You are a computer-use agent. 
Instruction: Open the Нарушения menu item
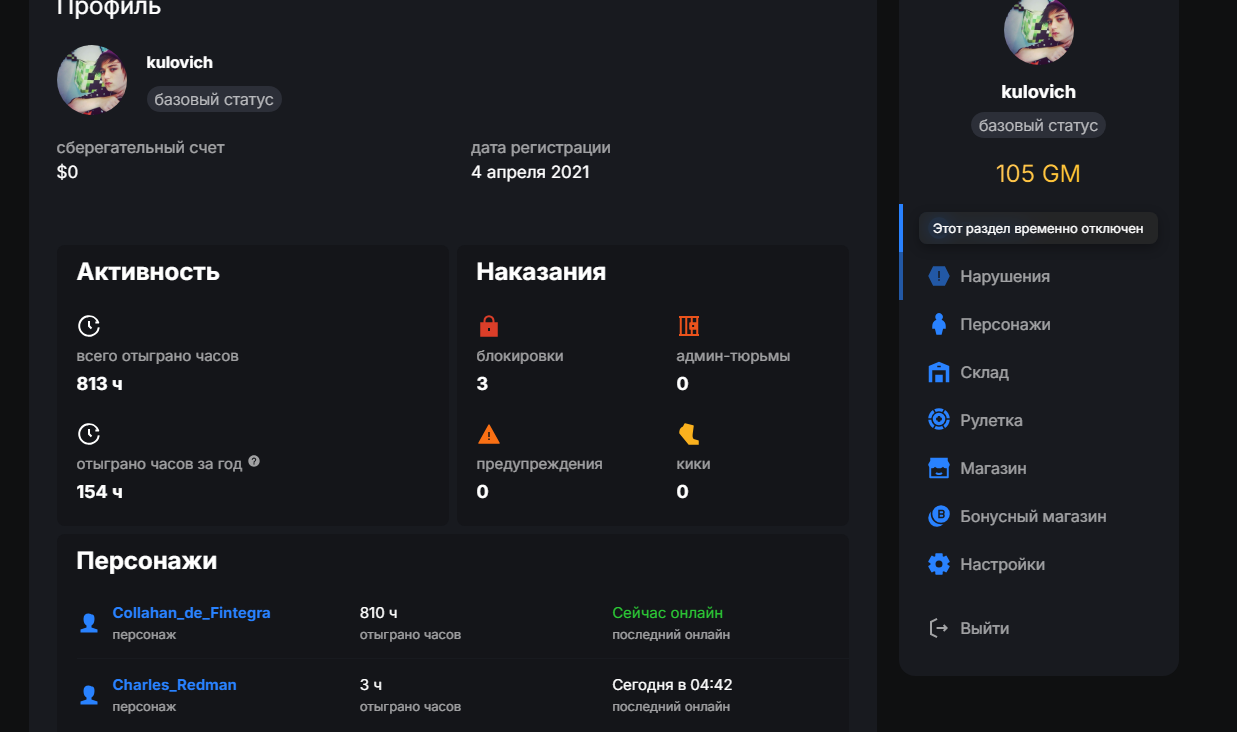point(1004,276)
